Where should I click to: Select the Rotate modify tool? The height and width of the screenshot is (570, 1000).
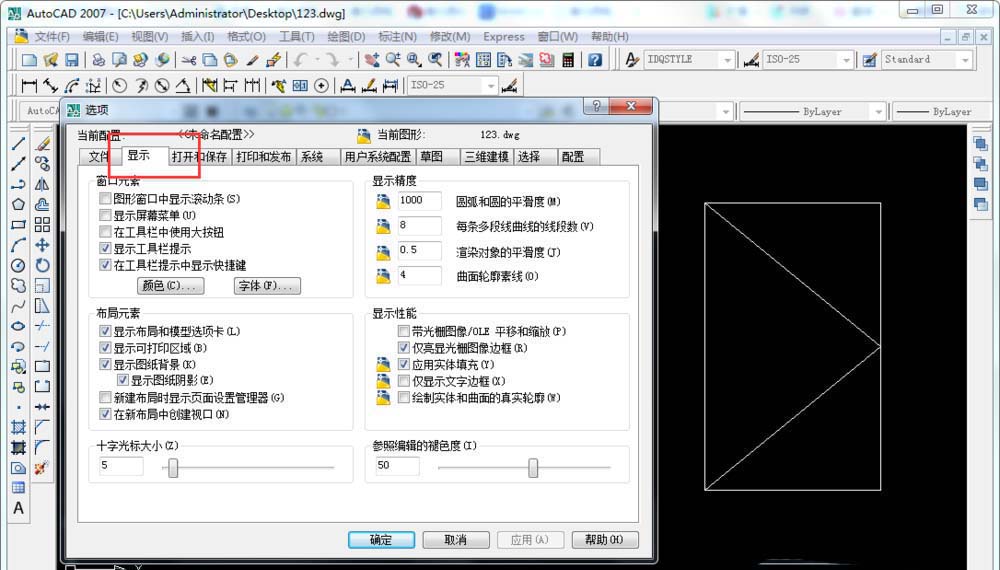(x=42, y=265)
